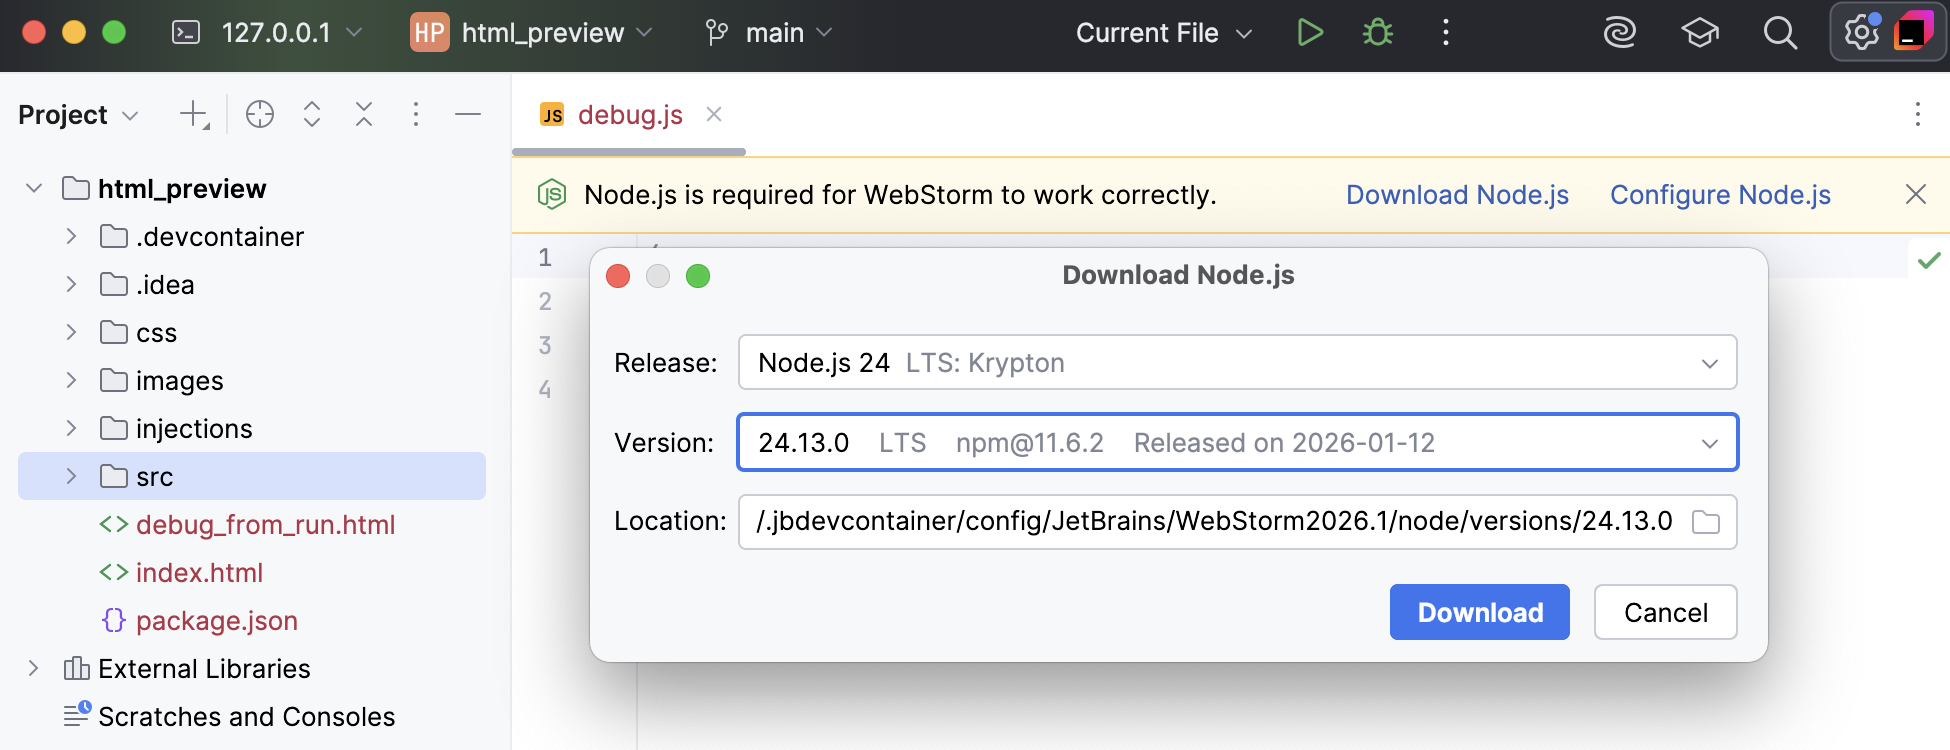The height and width of the screenshot is (750, 1950).
Task: Open Current File run configuration menu
Action: click(1163, 33)
